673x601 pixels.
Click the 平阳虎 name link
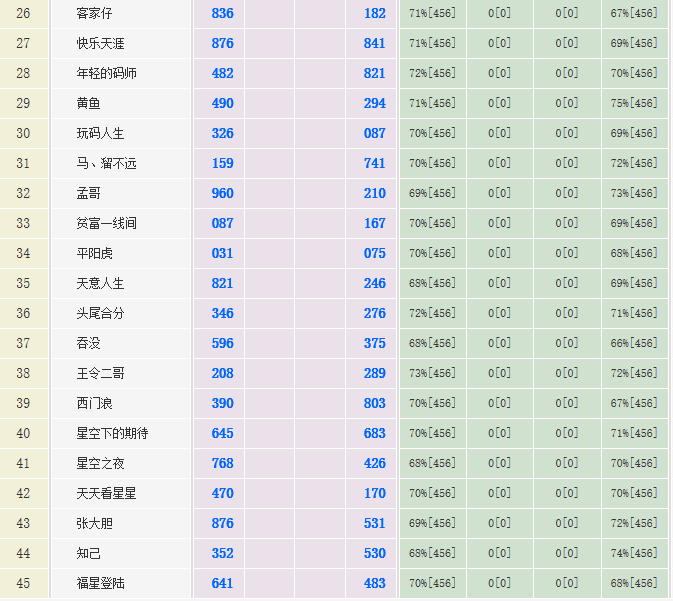click(x=94, y=253)
